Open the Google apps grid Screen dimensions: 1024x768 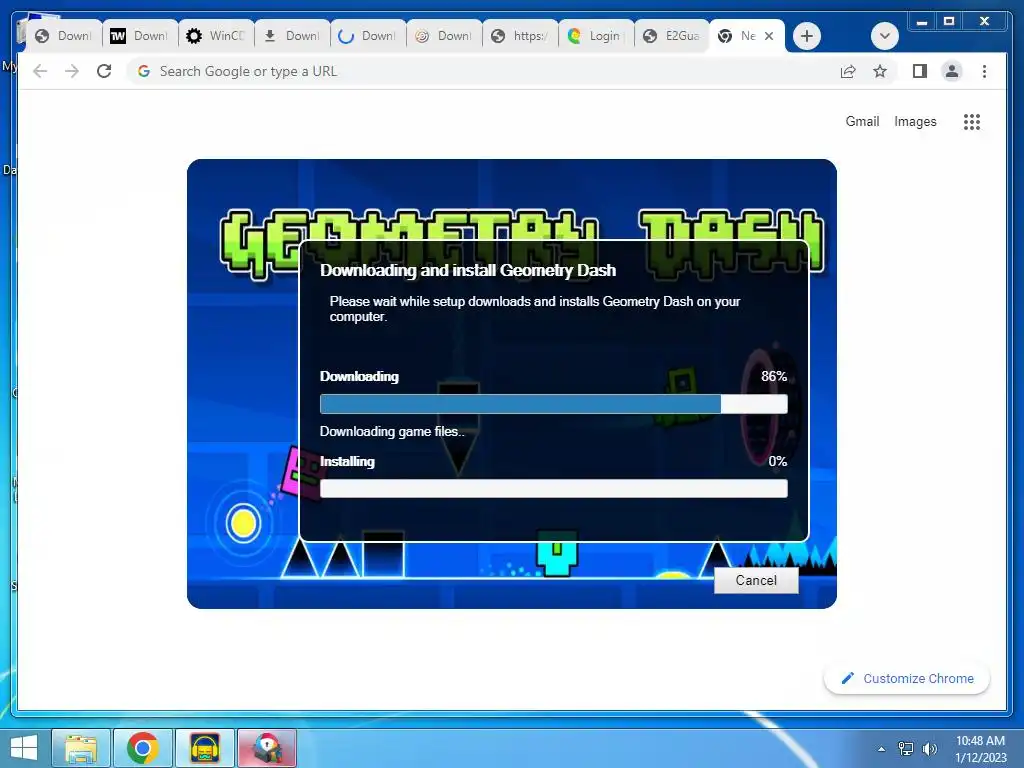pos(972,121)
